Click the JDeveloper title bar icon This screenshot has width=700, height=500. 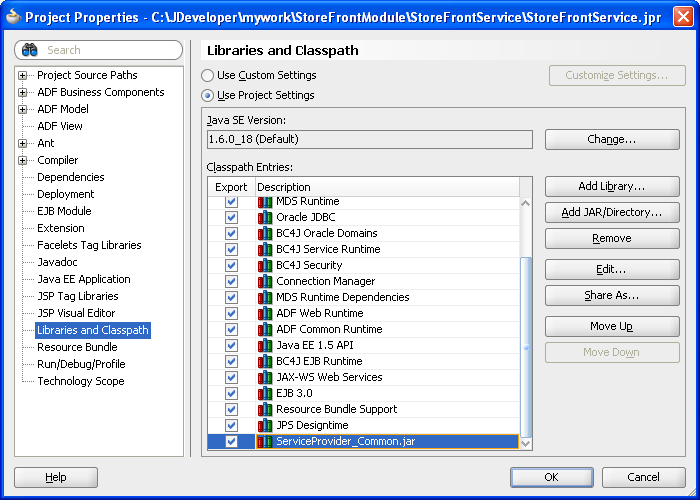tap(13, 16)
